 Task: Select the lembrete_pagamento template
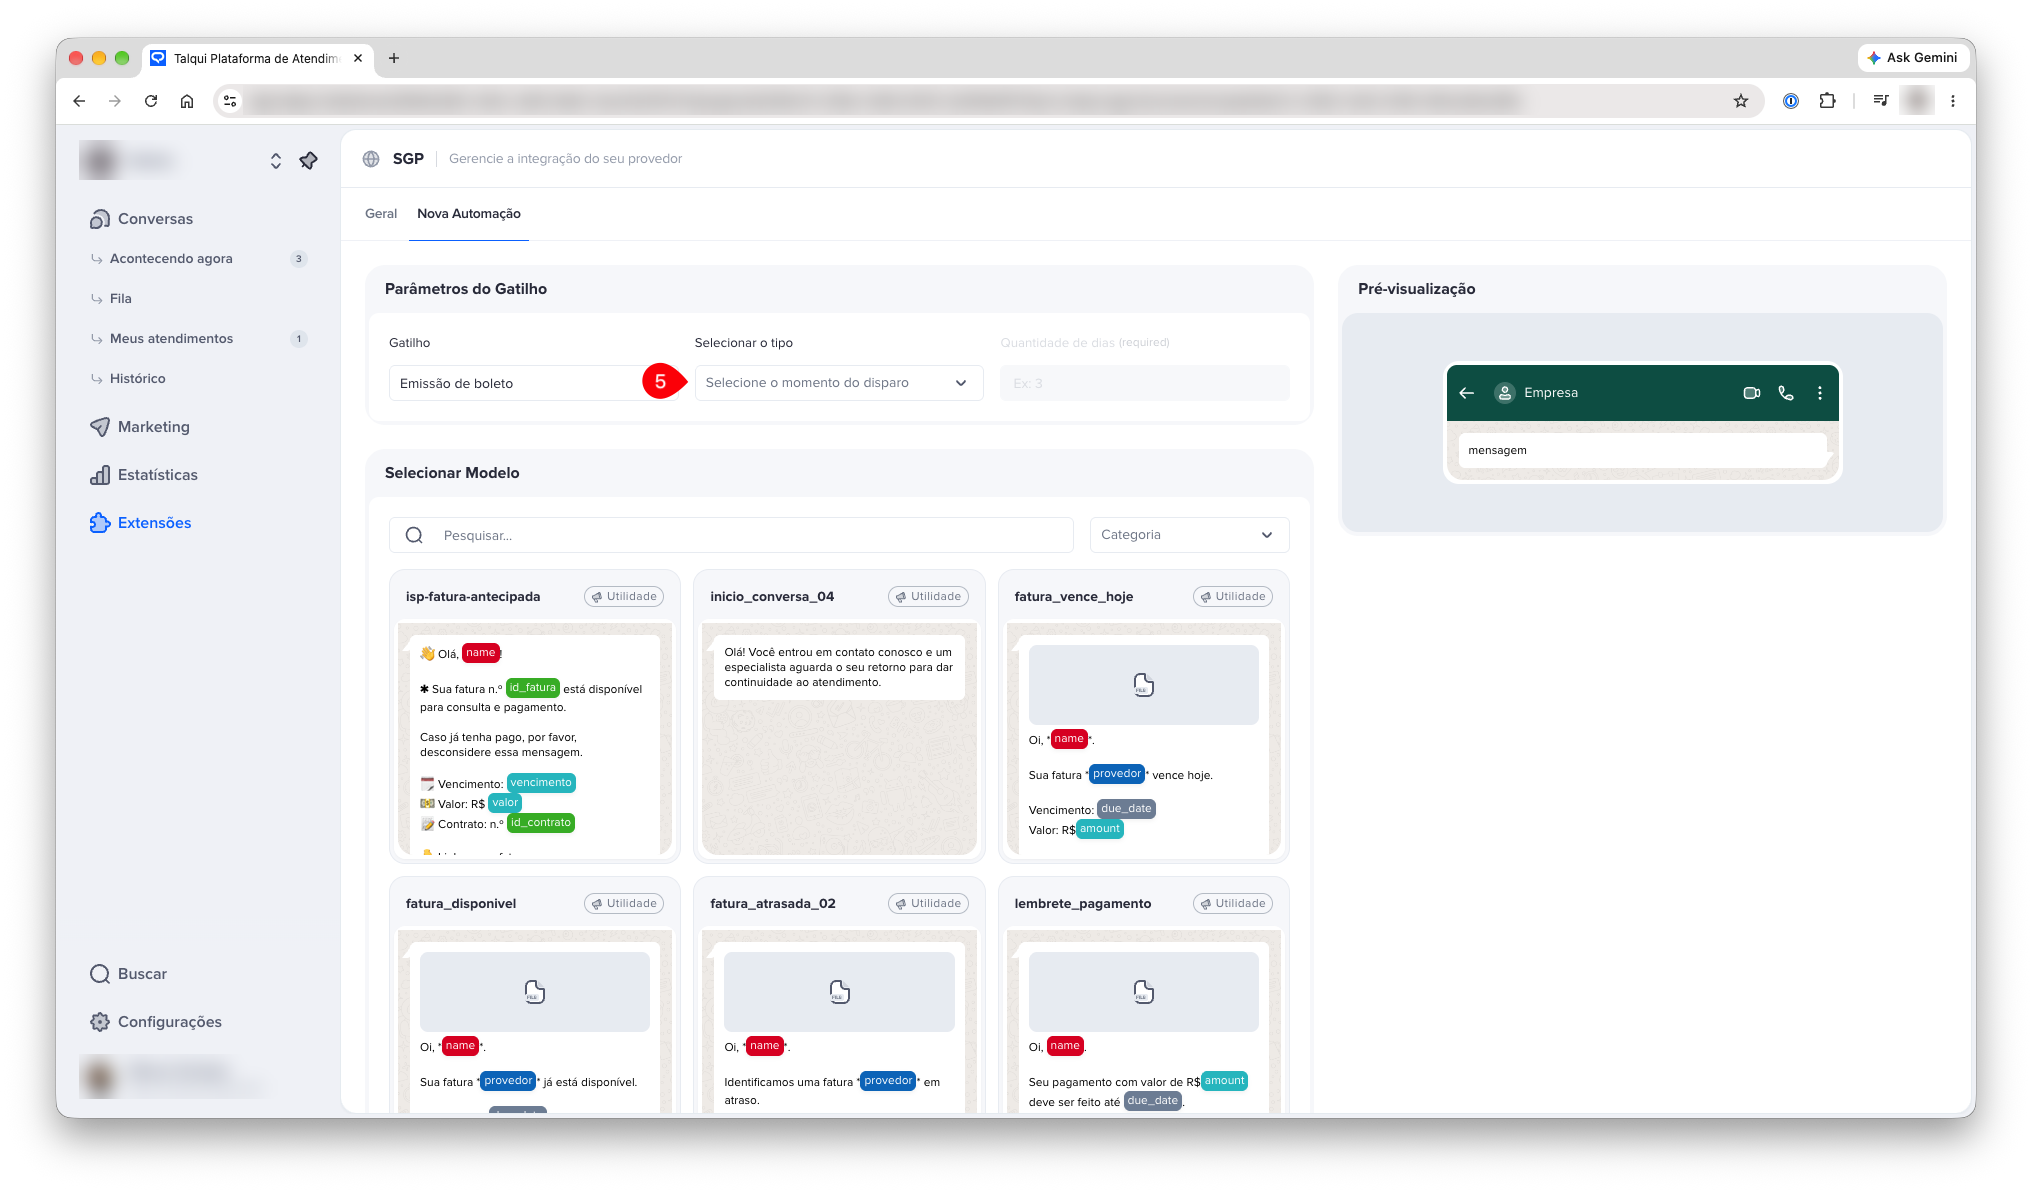1143,995
